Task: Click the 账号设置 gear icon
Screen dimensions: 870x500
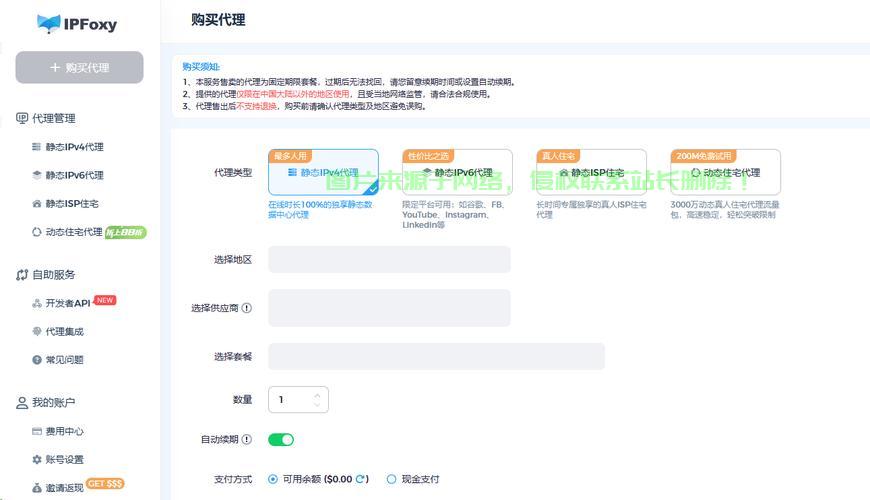Action: tap(37, 460)
